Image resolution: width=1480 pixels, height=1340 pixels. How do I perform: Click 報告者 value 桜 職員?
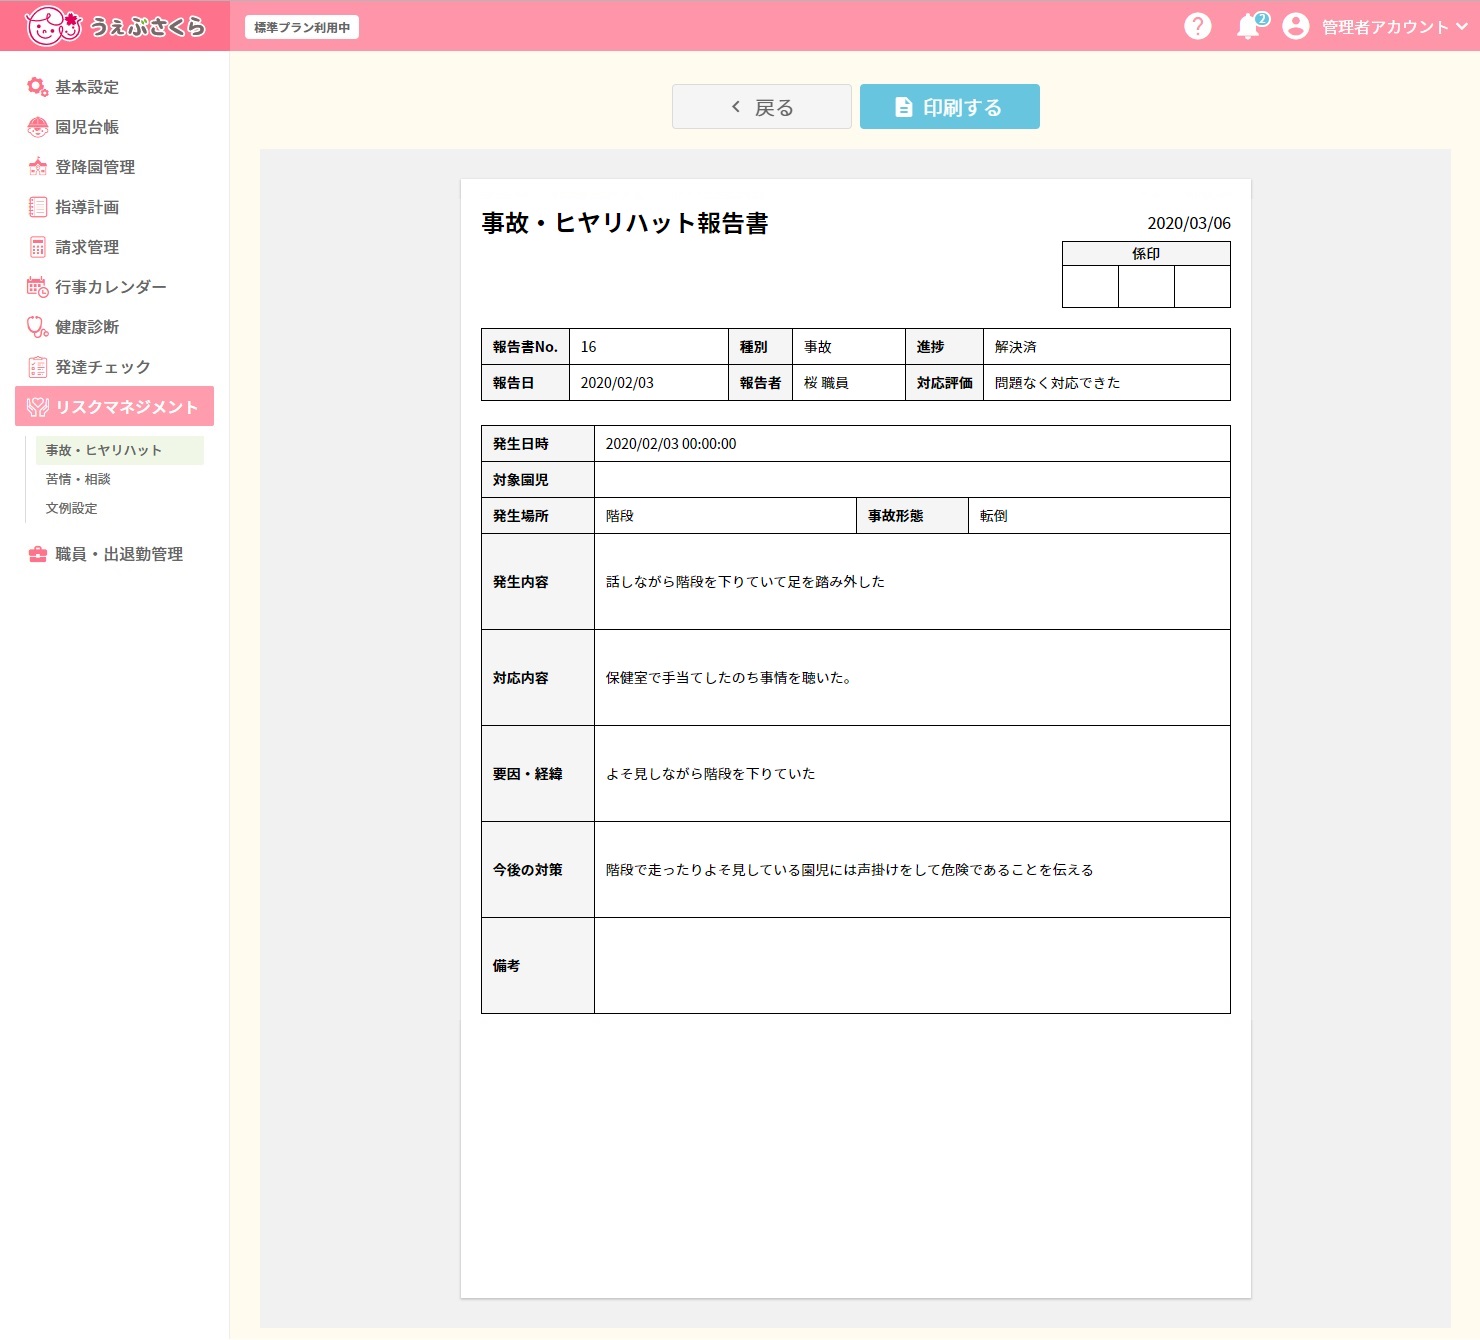click(x=826, y=383)
